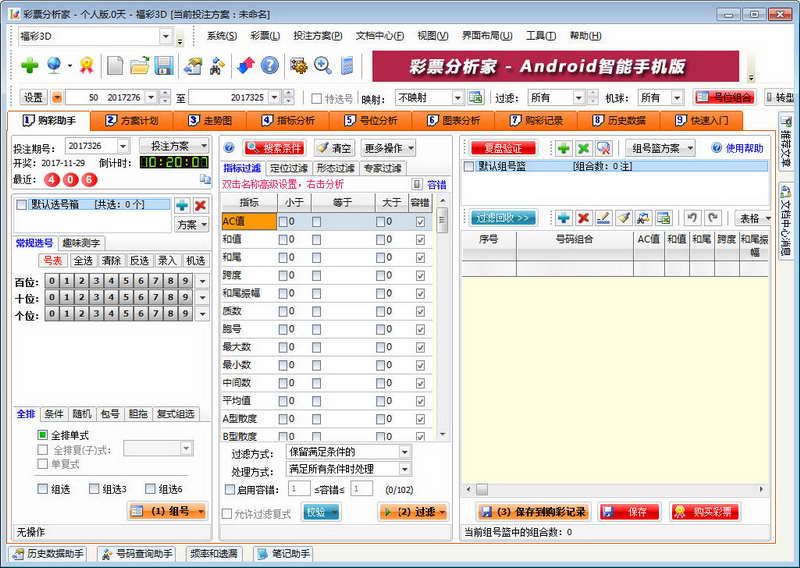
Task: Click the green X icon next to 复盘验证
Action: pyautogui.click(x=583, y=149)
